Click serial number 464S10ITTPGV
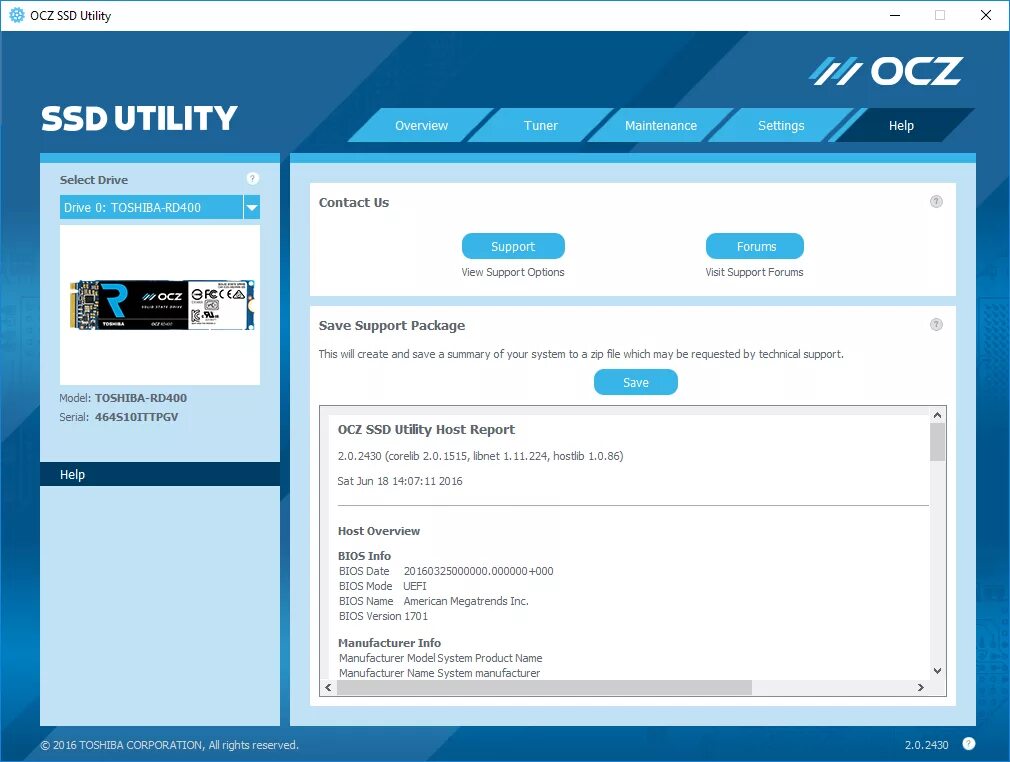Viewport: 1010px width, 762px height. [137, 417]
